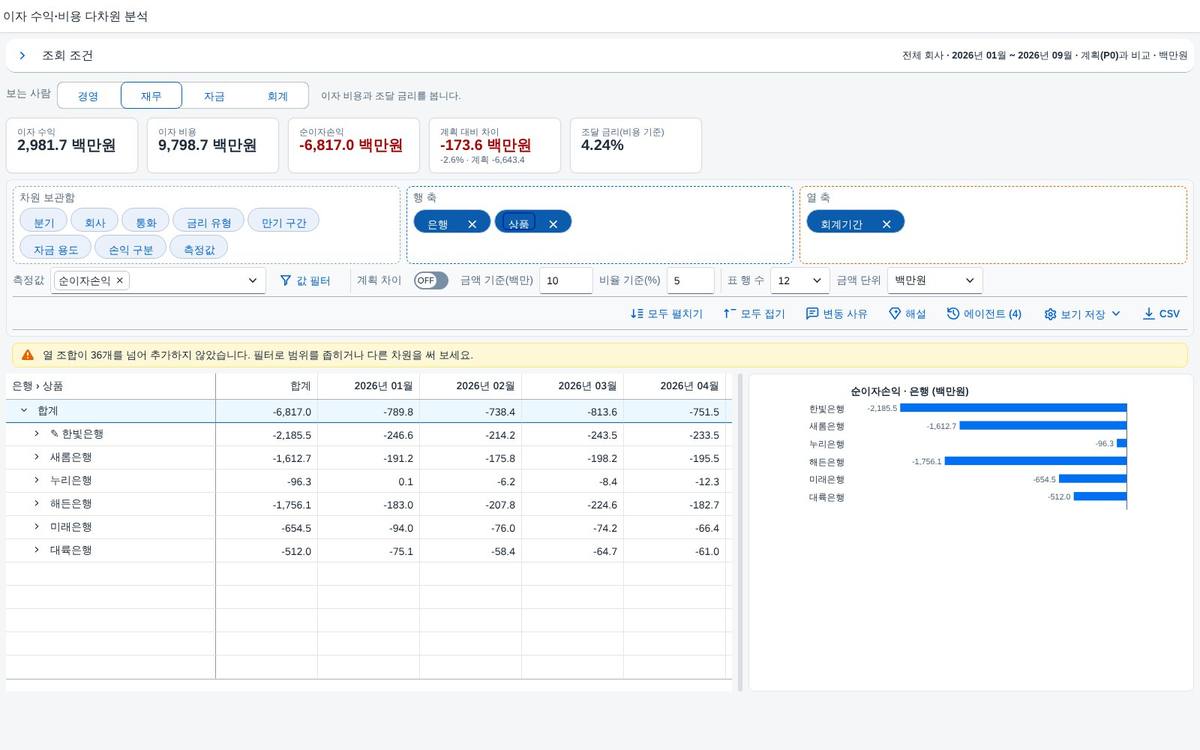Select the 경영 viewer tab
The width and height of the screenshot is (1200, 750).
88,96
